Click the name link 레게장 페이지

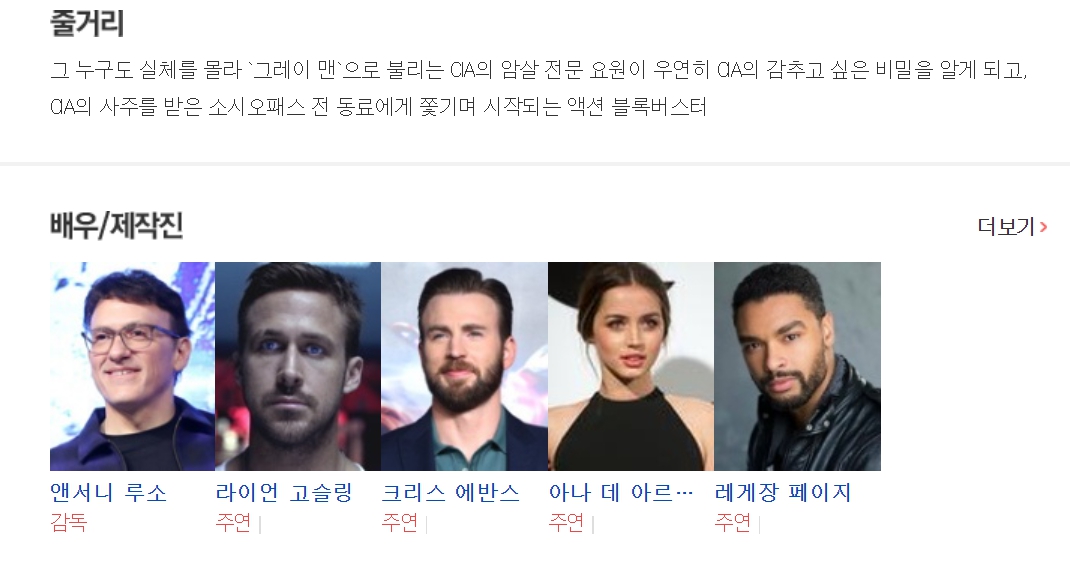[783, 493]
